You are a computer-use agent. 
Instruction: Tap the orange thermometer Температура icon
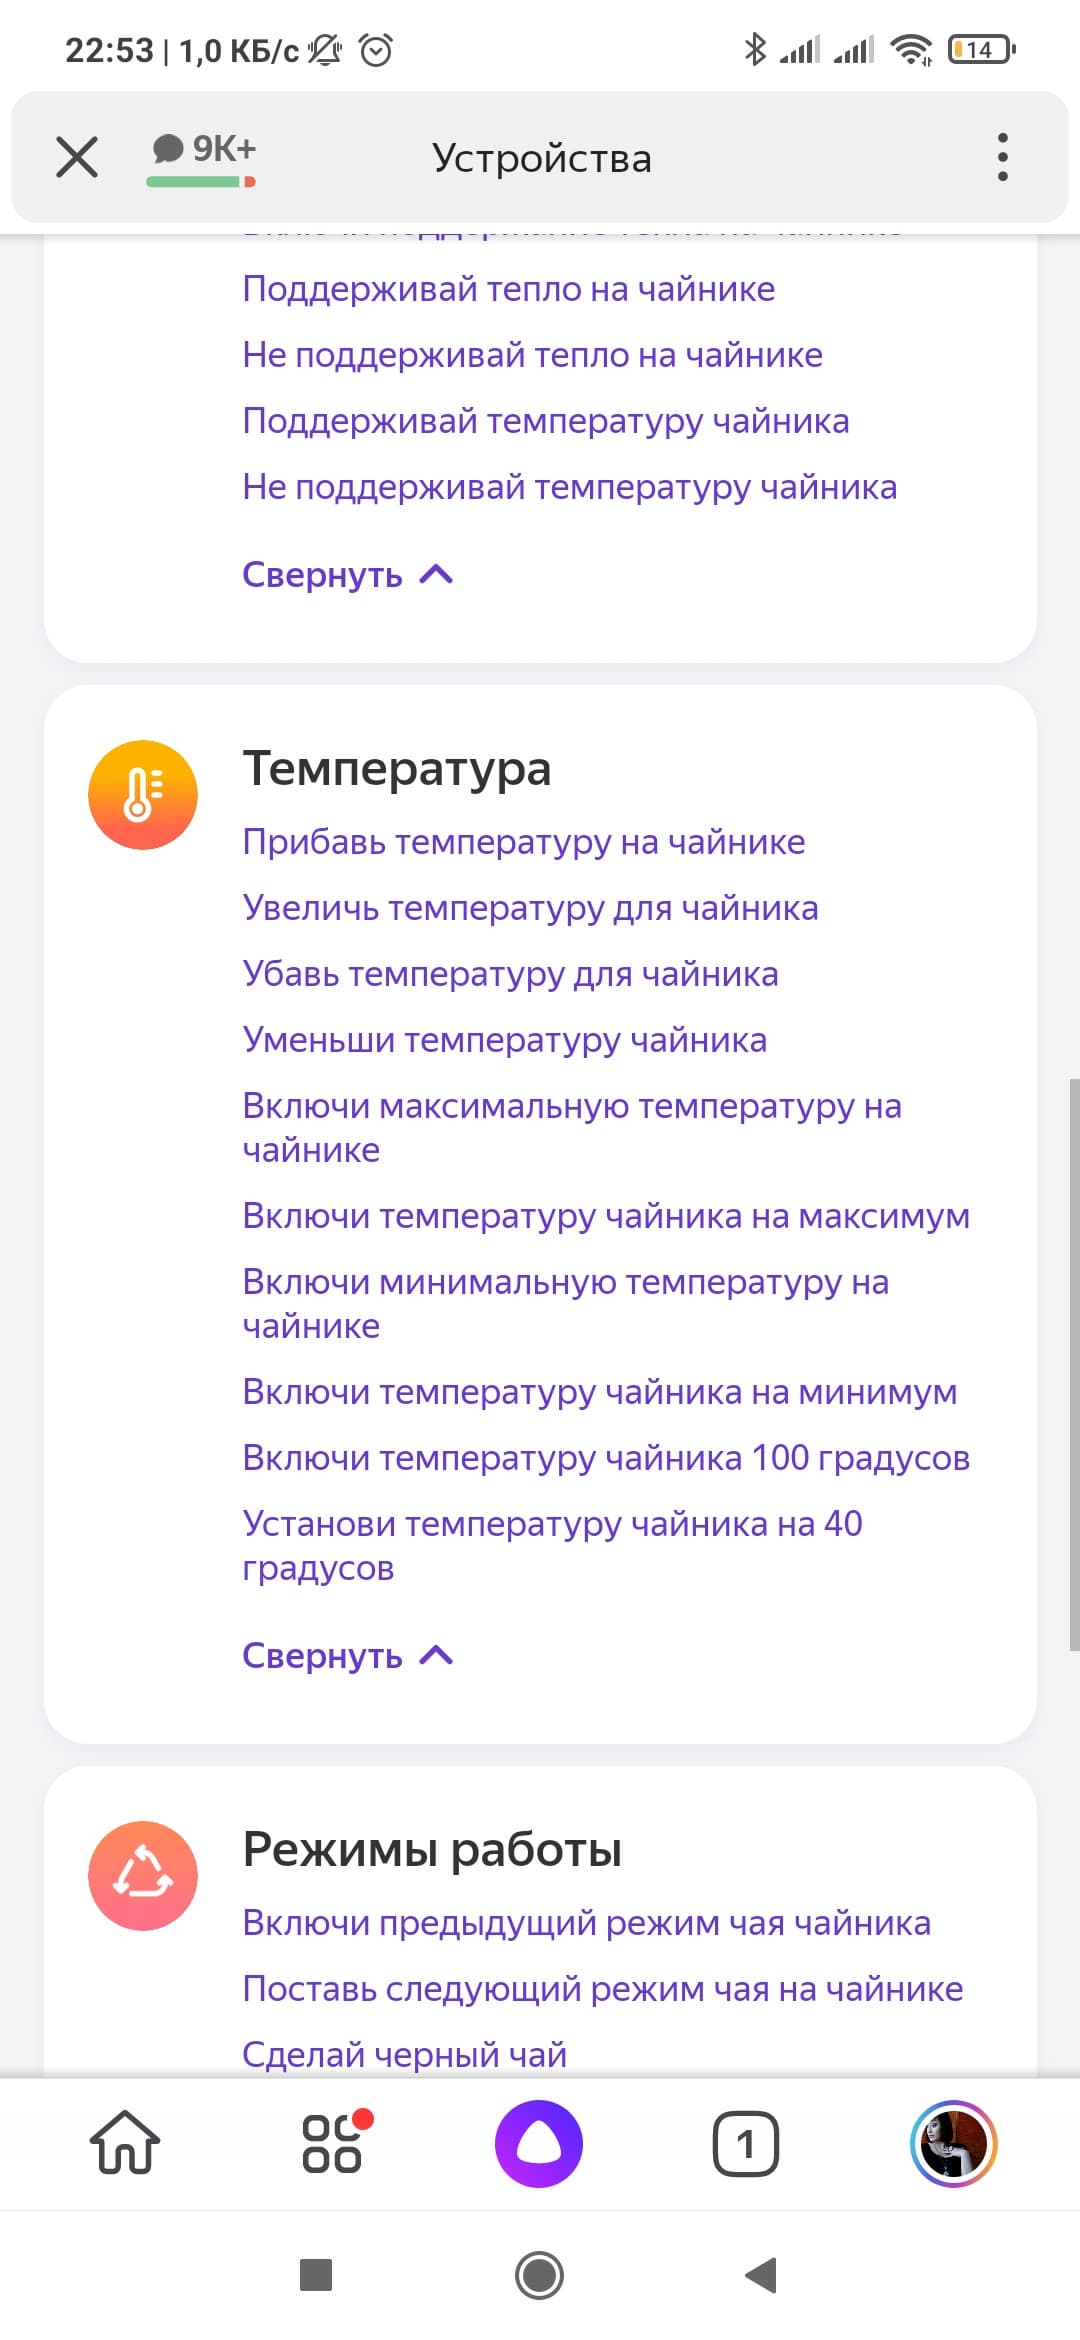(x=143, y=795)
